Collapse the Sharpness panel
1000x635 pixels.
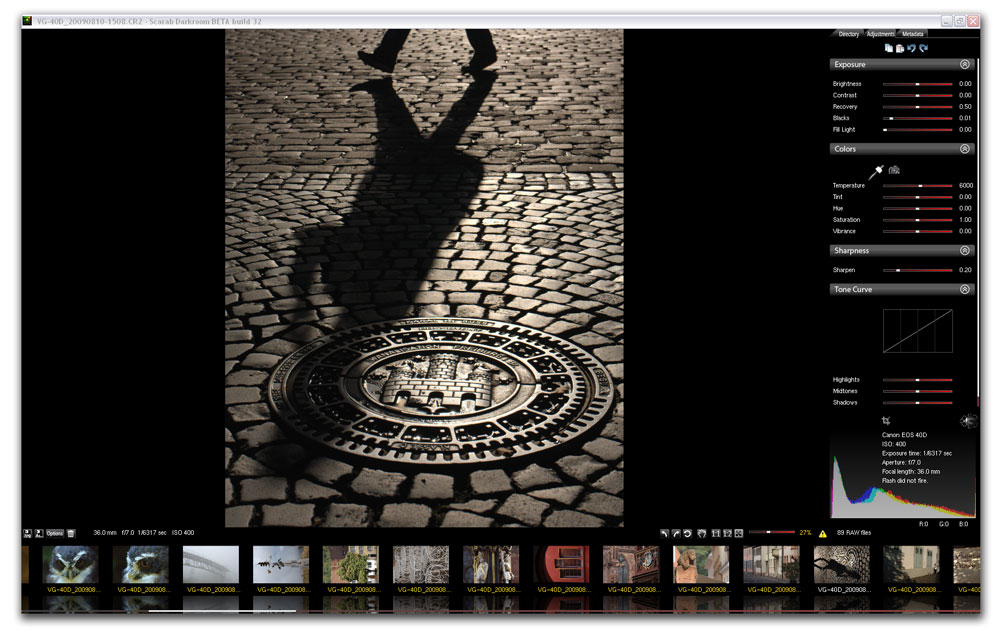tap(965, 251)
